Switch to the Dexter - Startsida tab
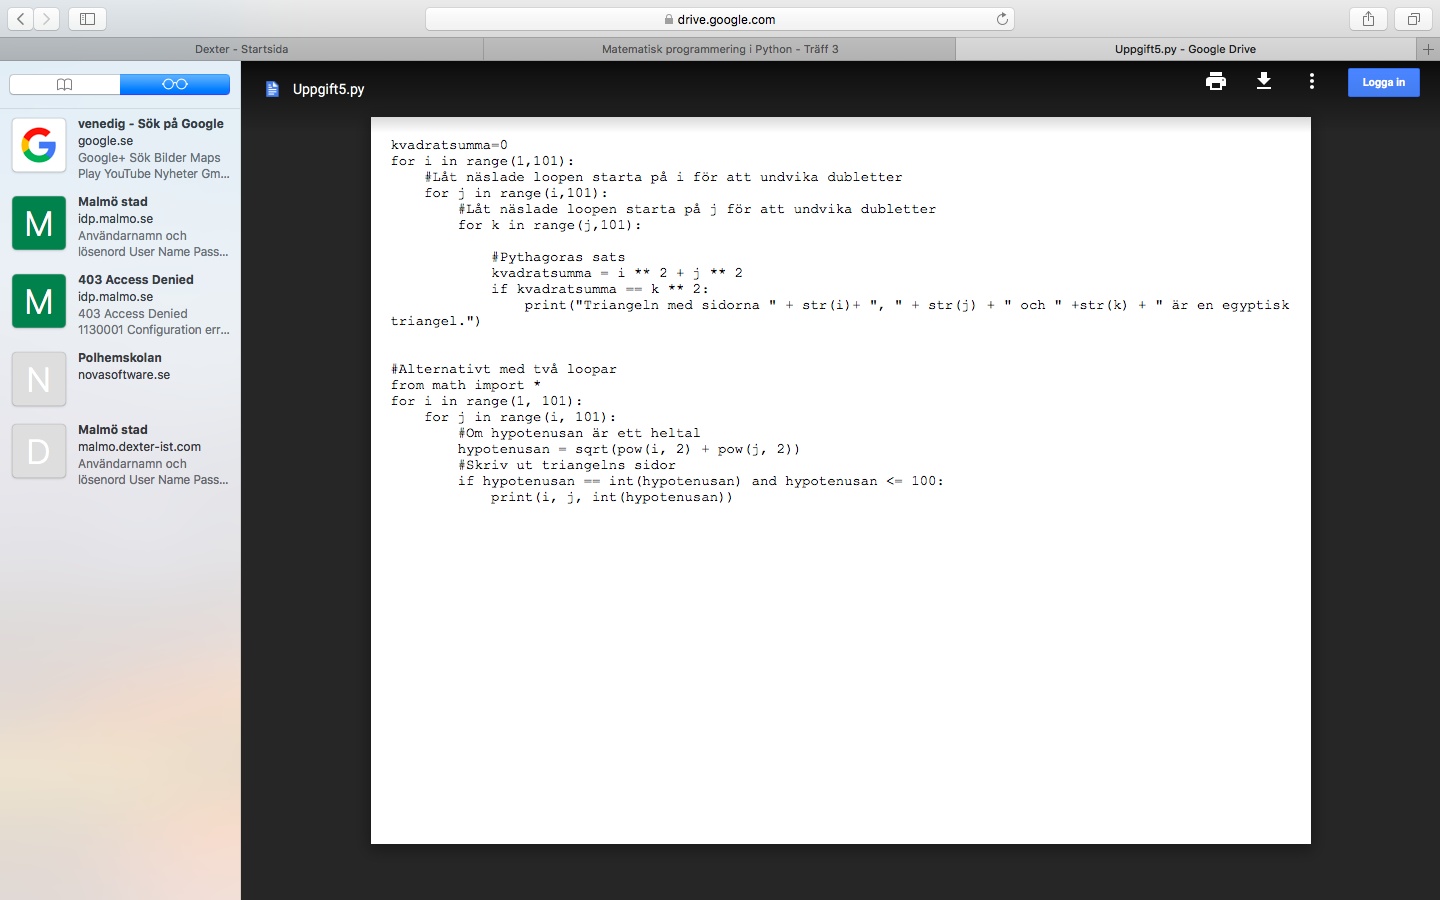This screenshot has width=1440, height=900. coord(241,49)
